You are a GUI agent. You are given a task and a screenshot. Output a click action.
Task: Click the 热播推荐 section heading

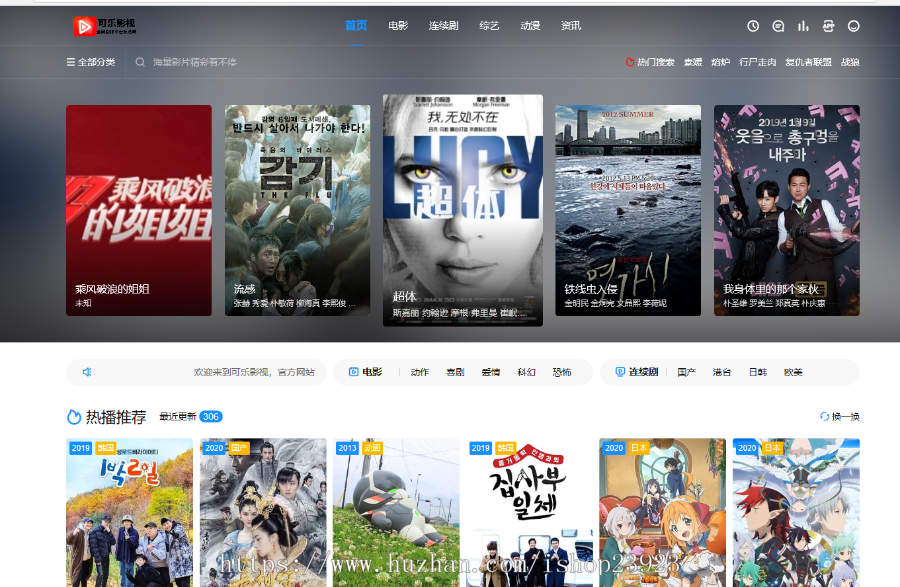pos(116,417)
